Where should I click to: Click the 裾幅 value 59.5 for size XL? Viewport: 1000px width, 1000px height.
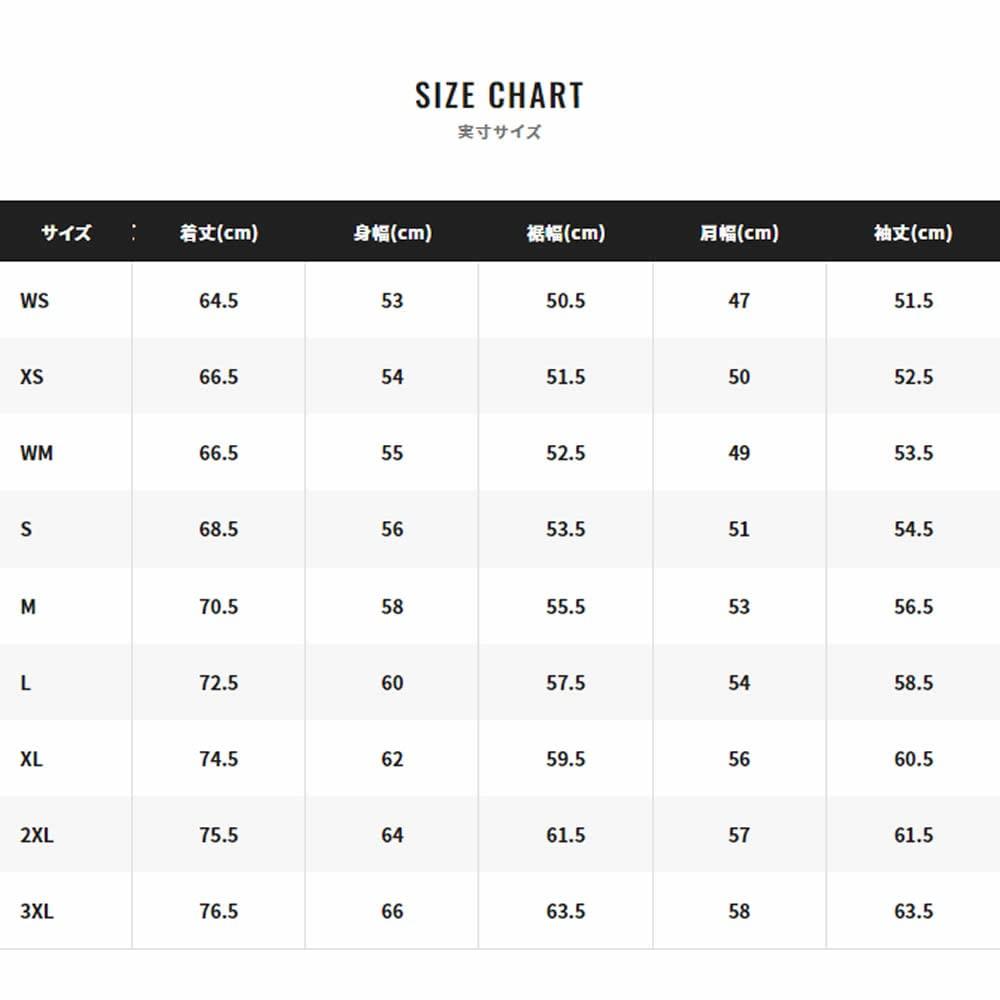(566, 759)
